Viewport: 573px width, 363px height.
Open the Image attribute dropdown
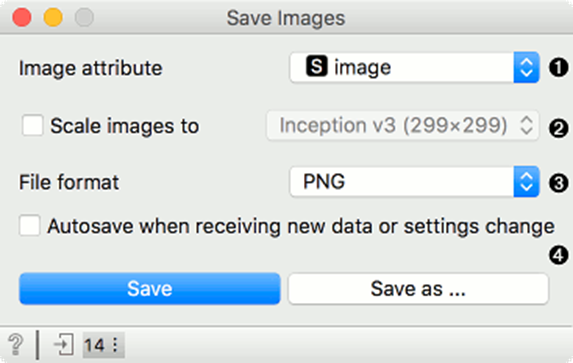tap(414, 68)
